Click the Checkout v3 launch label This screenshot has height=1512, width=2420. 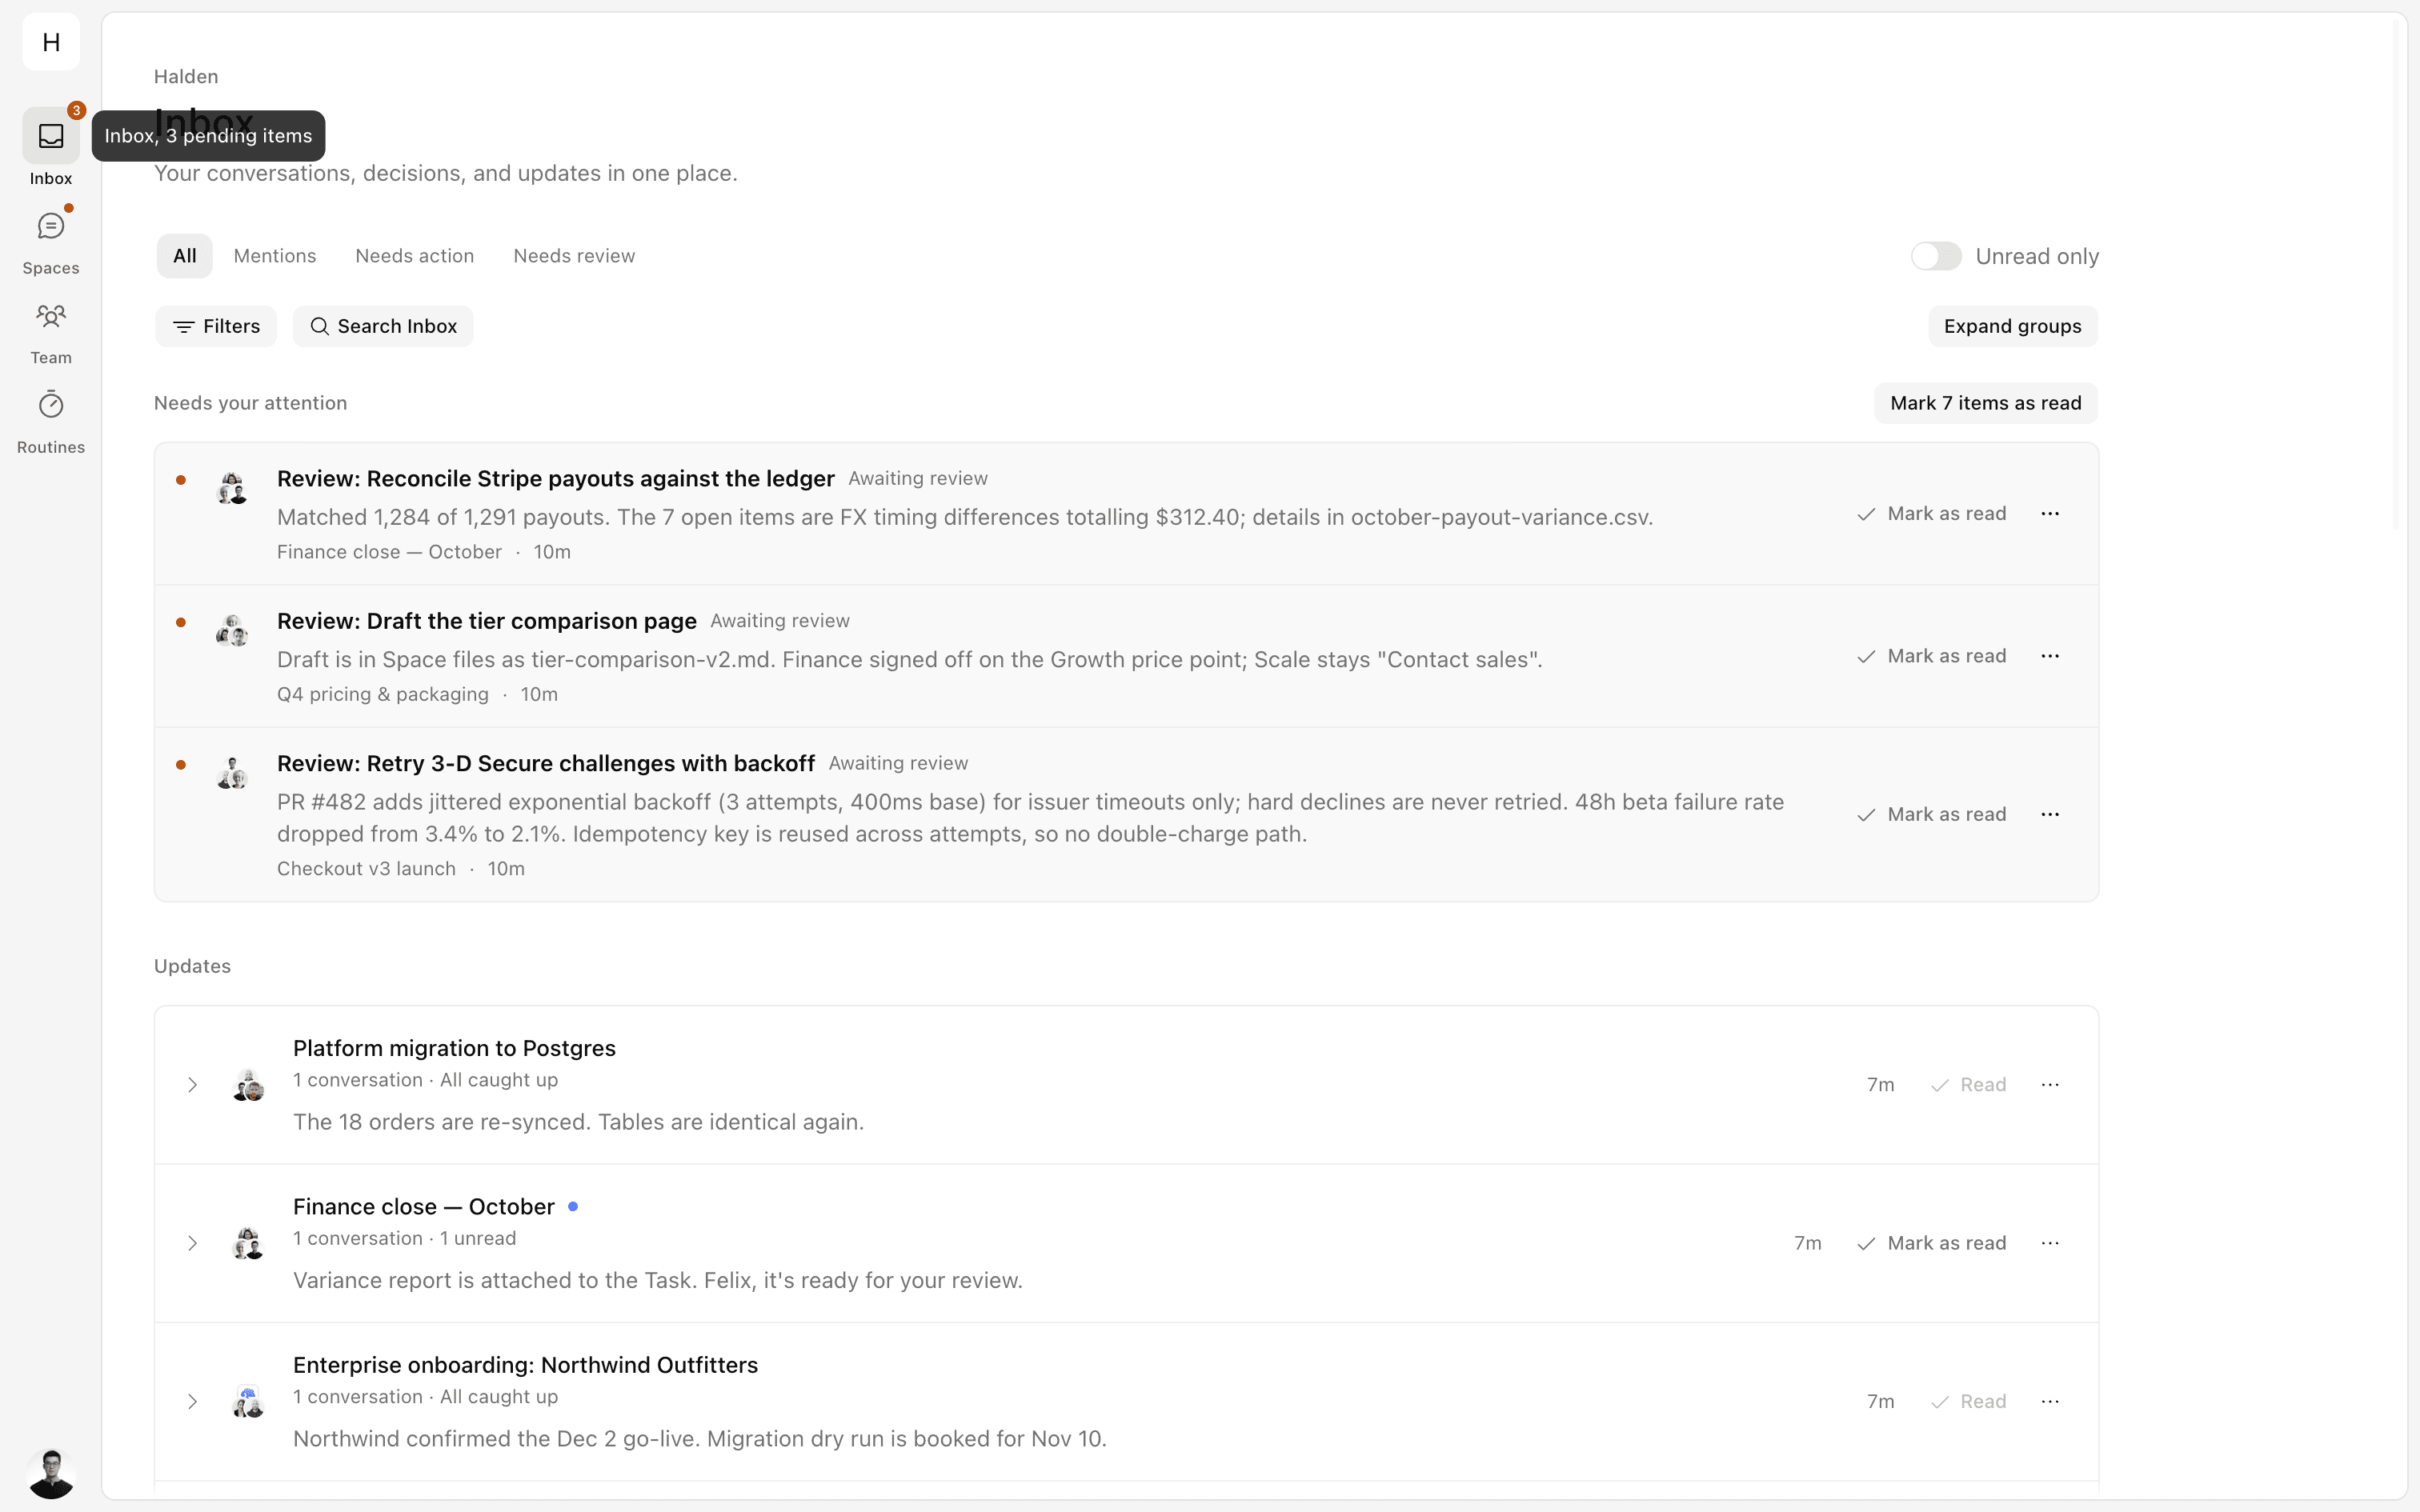(x=366, y=868)
